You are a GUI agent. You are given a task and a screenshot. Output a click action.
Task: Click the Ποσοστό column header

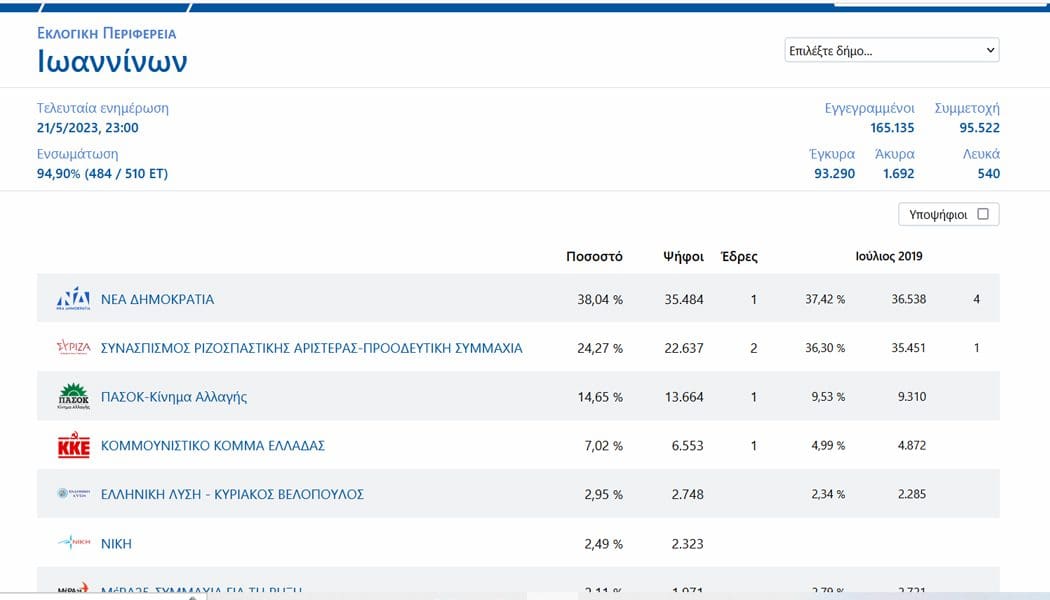tap(594, 256)
